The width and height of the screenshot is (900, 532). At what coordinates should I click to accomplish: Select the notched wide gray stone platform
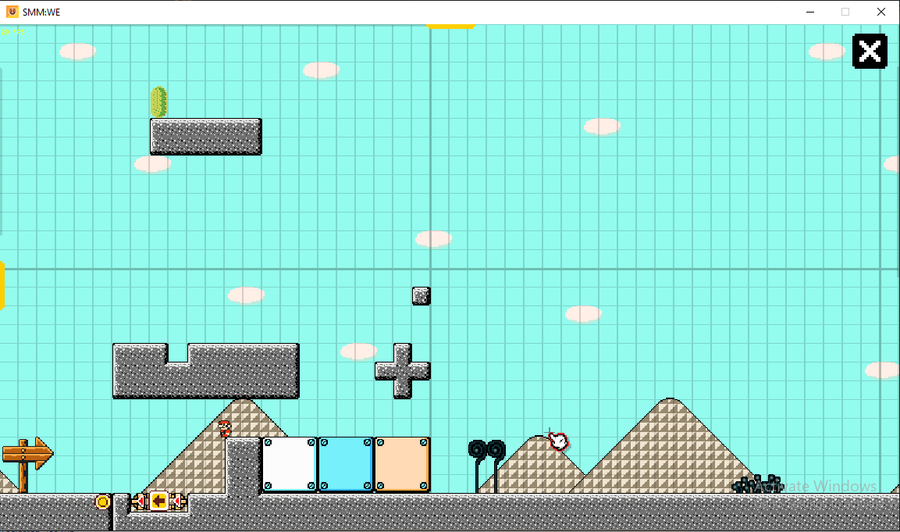coord(205,371)
